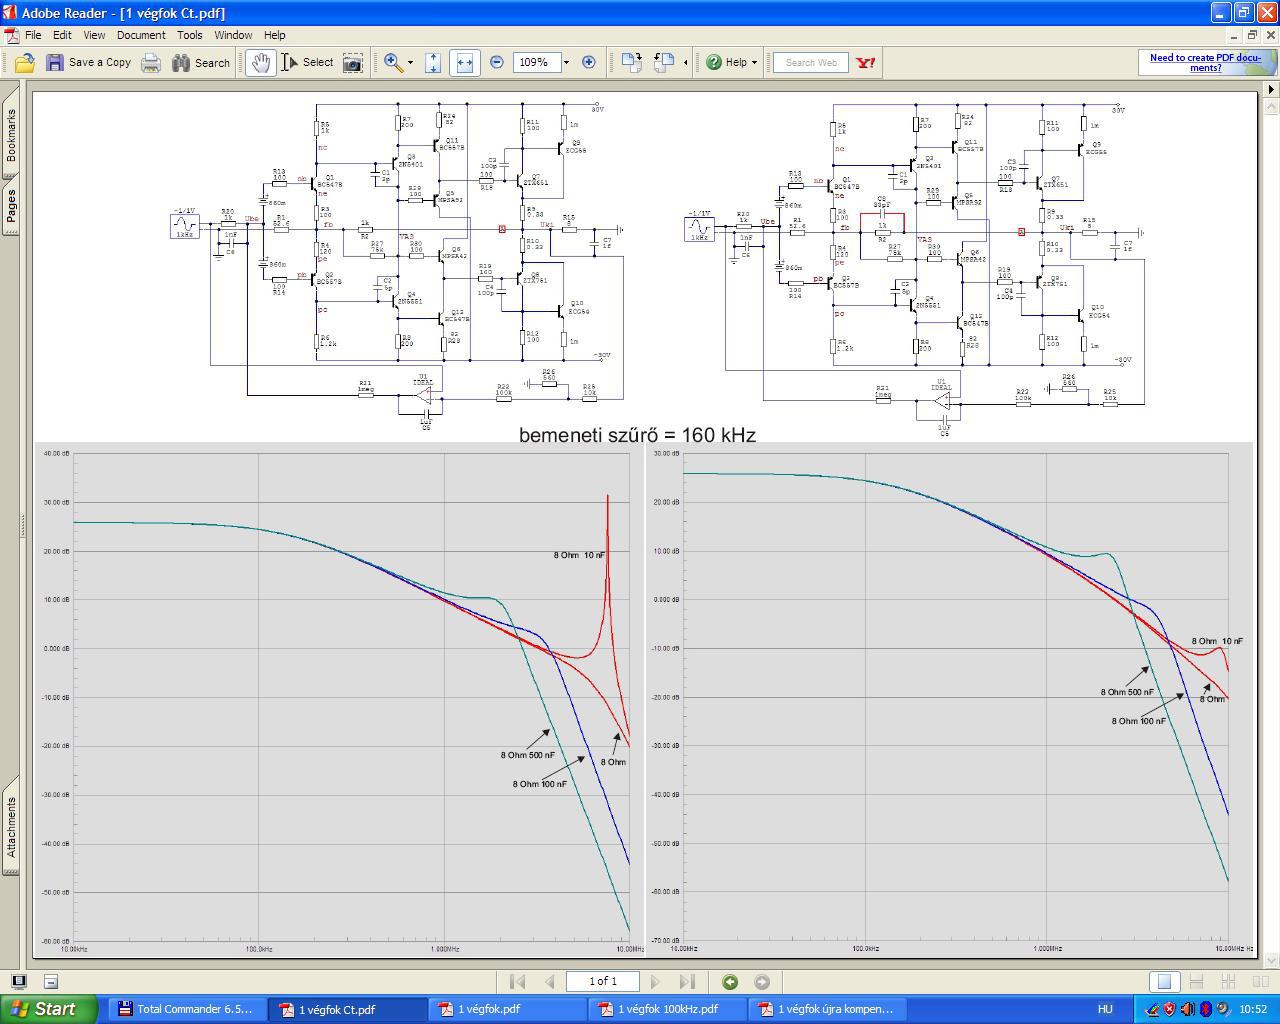
Task: Open the zoom percentage dropdown list
Action: [566, 62]
